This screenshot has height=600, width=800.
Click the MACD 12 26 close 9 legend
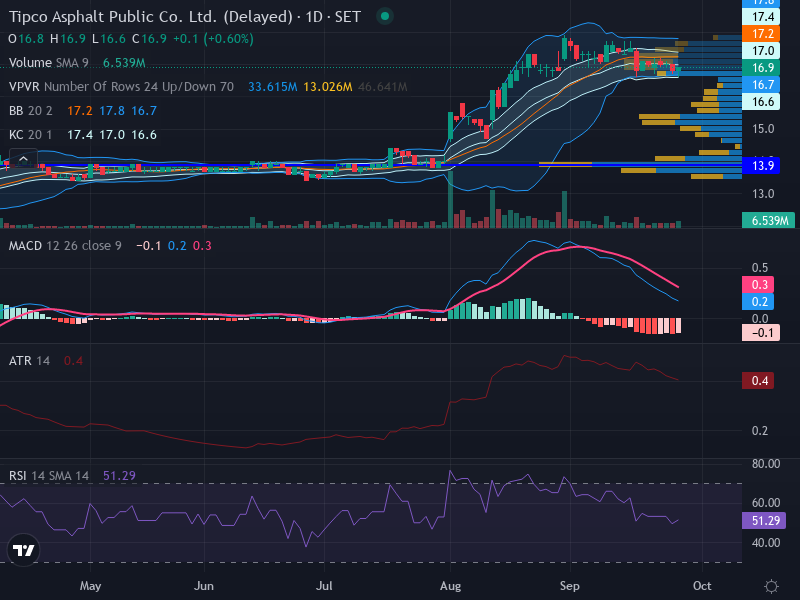[x=65, y=246]
